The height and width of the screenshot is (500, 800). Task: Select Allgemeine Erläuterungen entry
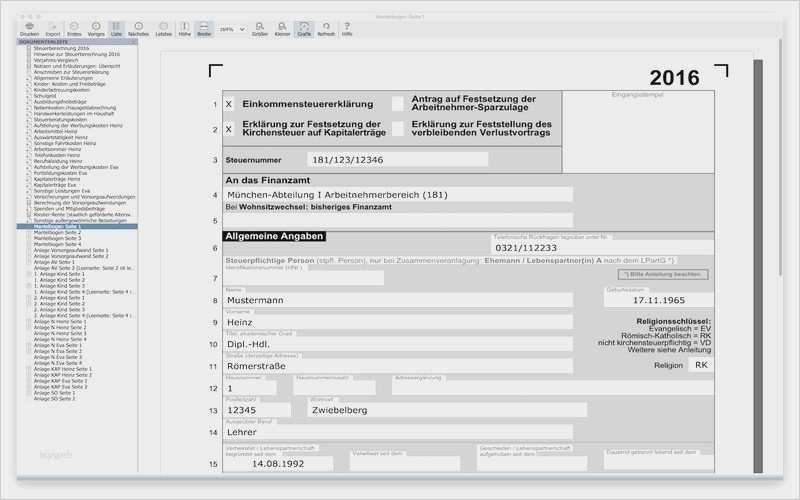(x=63, y=78)
